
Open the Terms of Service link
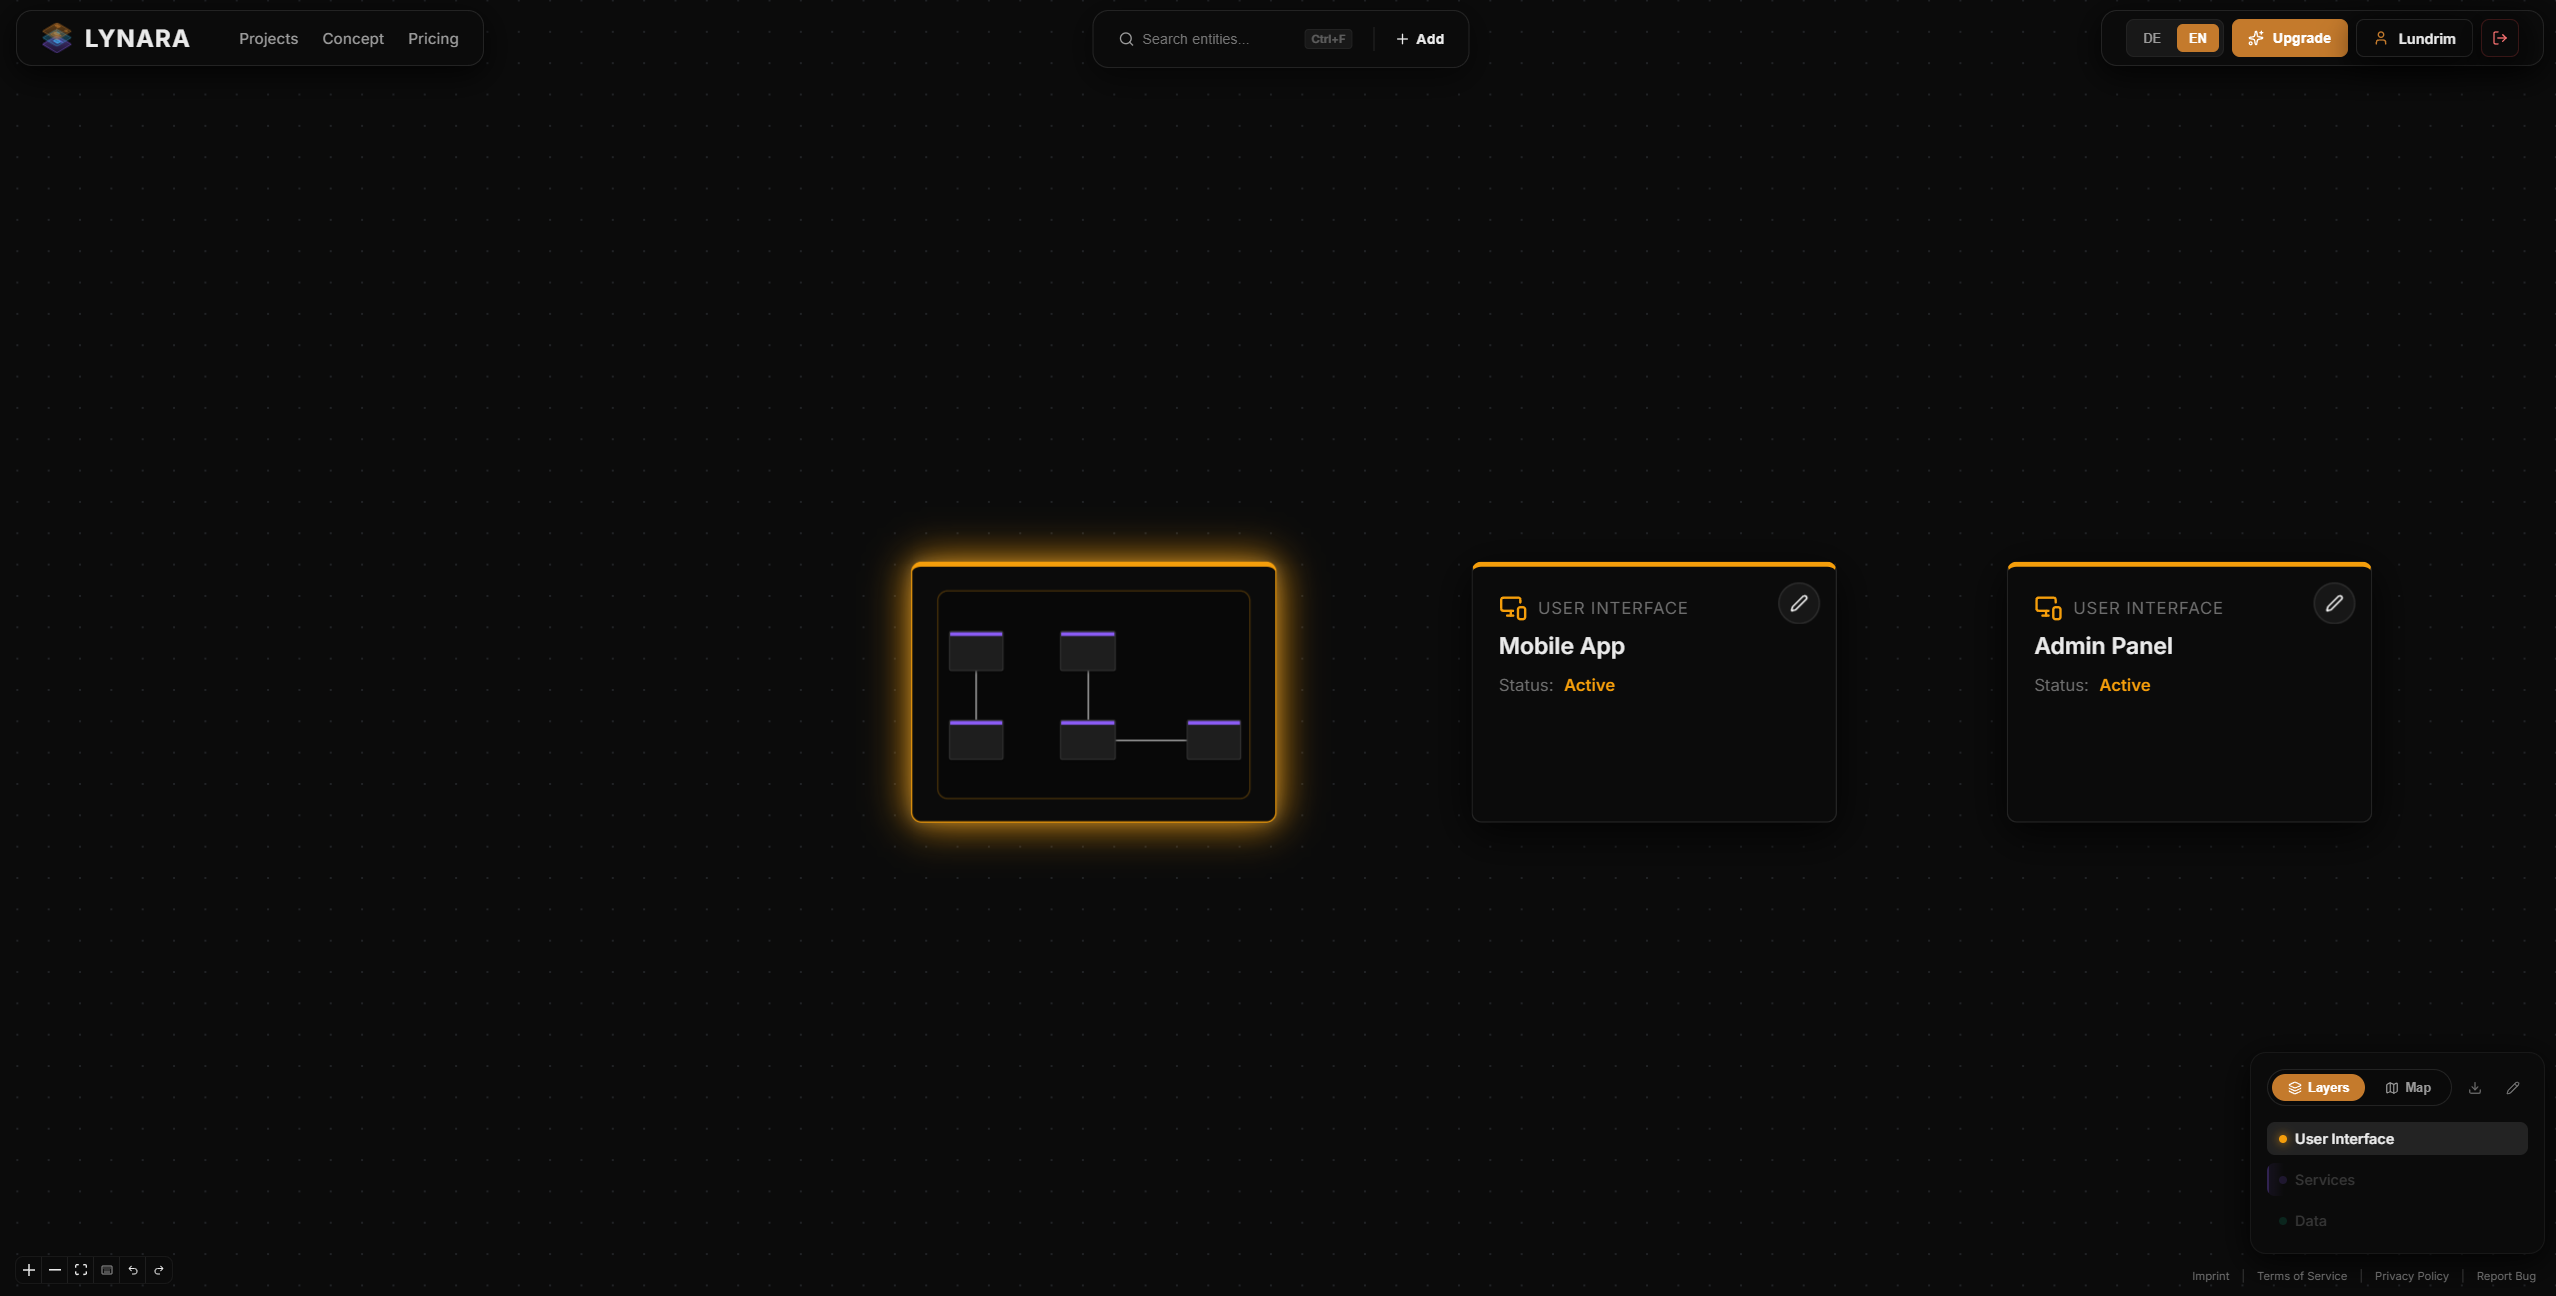click(2300, 1276)
